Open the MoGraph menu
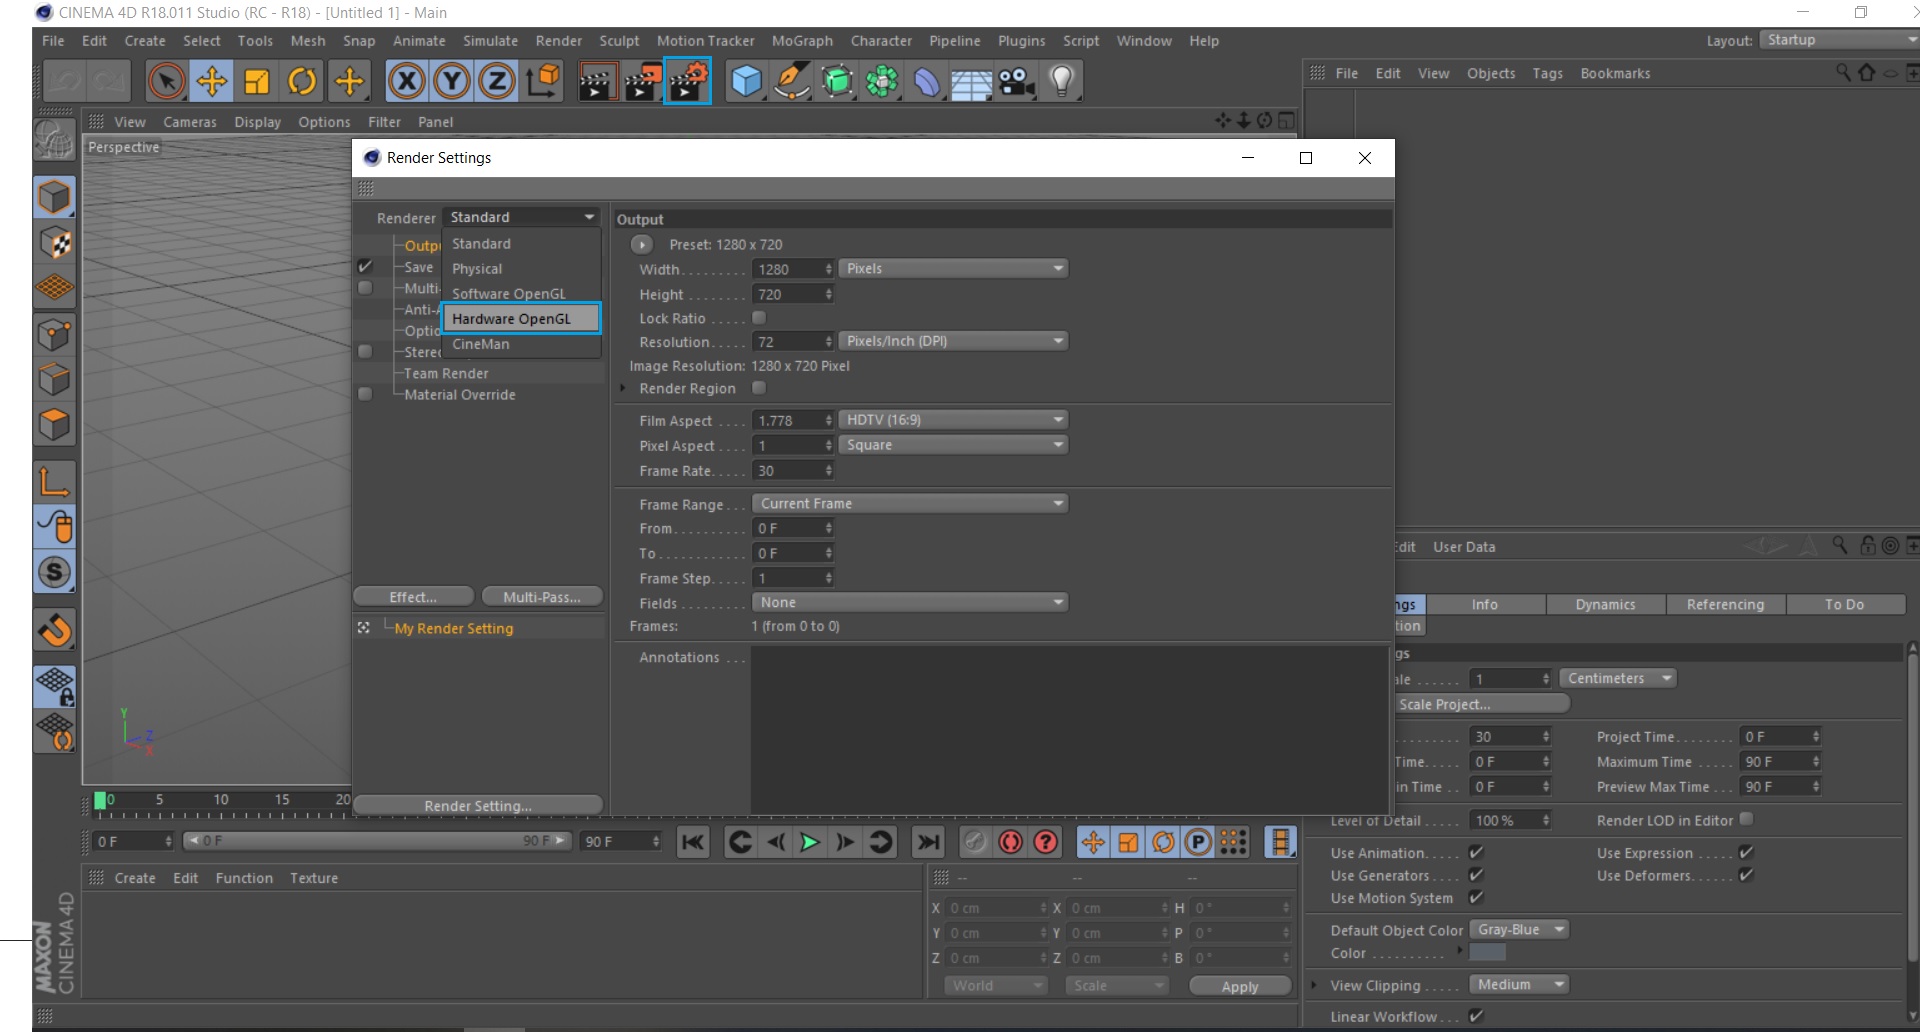 pyautogui.click(x=801, y=41)
